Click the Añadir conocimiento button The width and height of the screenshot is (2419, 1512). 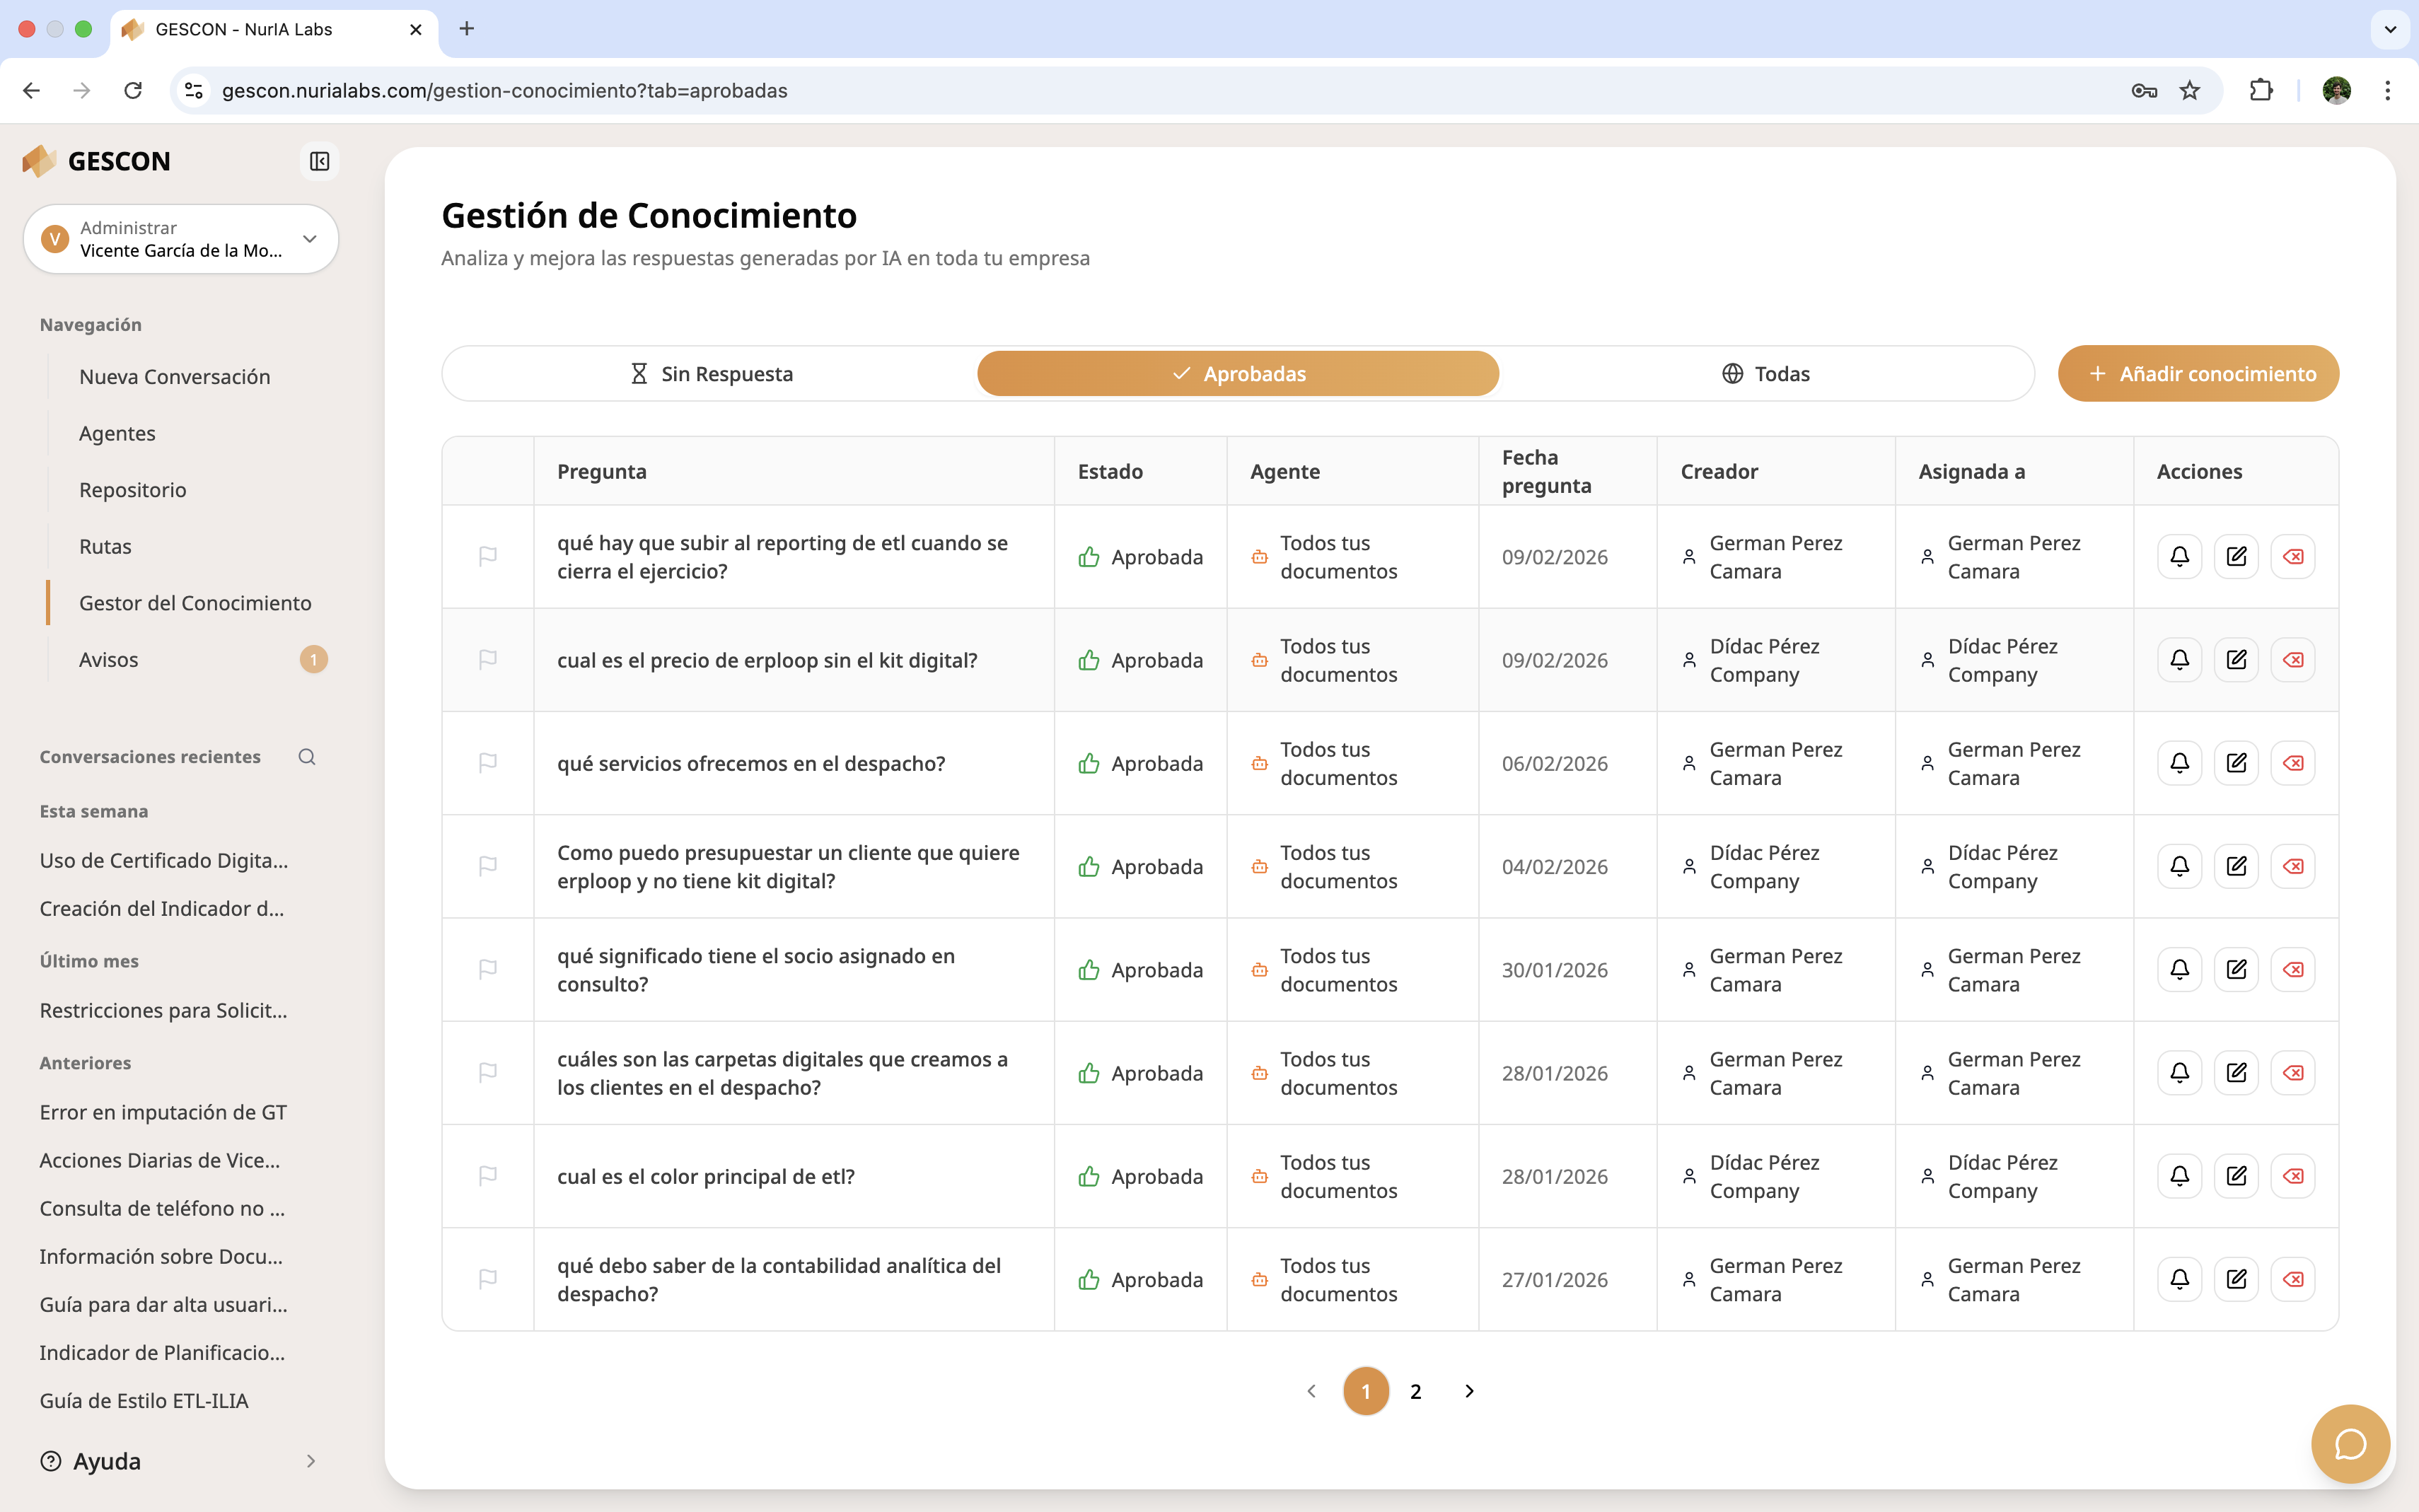tap(2198, 374)
